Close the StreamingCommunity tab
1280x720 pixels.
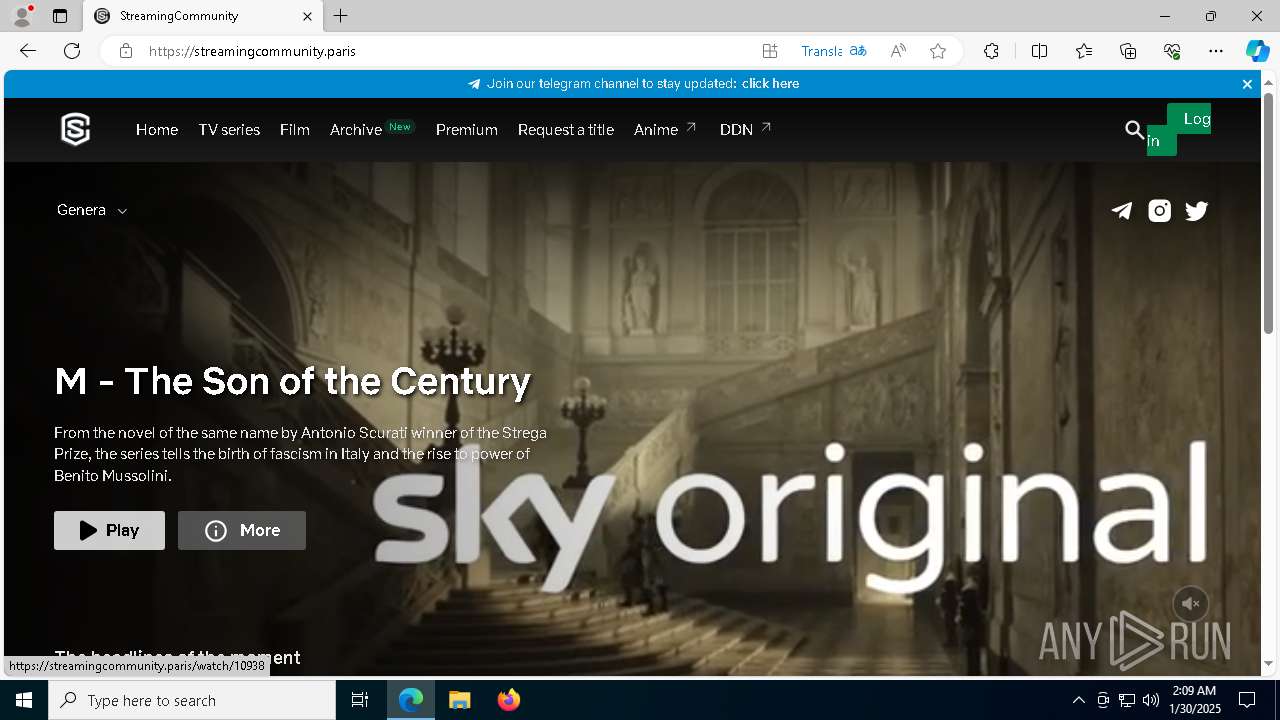pyautogui.click(x=308, y=16)
